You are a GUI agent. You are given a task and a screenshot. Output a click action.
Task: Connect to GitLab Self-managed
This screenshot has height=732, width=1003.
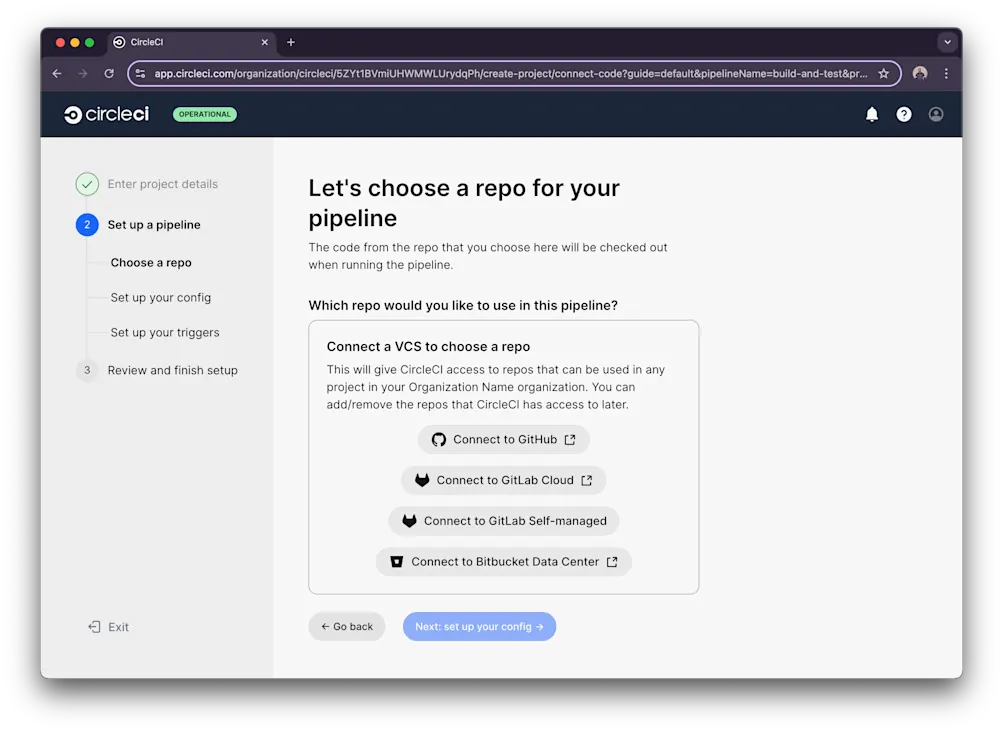click(503, 521)
